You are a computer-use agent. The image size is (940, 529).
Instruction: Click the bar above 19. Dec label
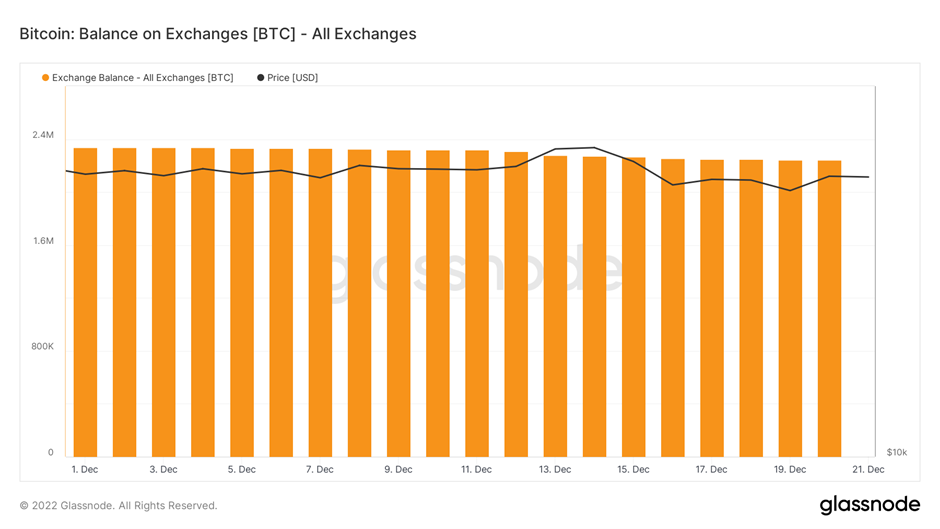790,309
